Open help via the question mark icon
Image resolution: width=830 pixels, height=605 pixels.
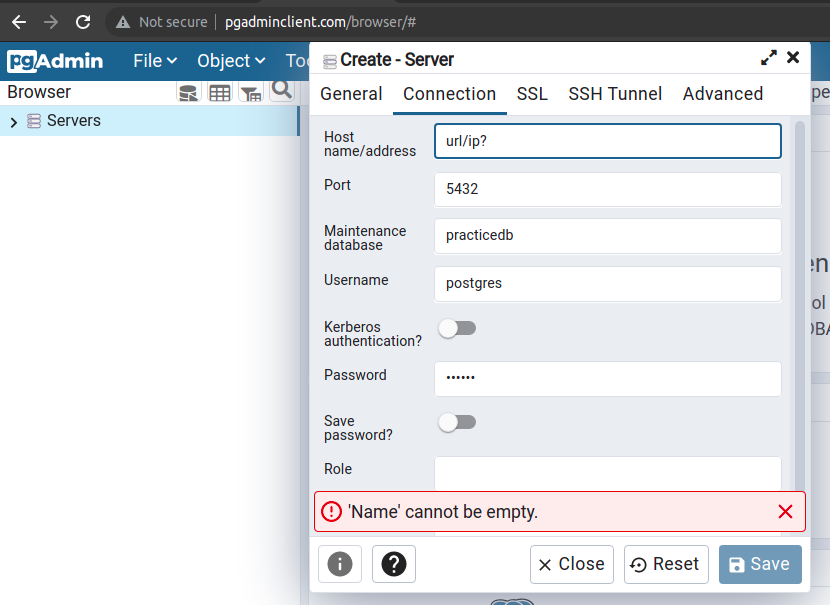pos(394,564)
